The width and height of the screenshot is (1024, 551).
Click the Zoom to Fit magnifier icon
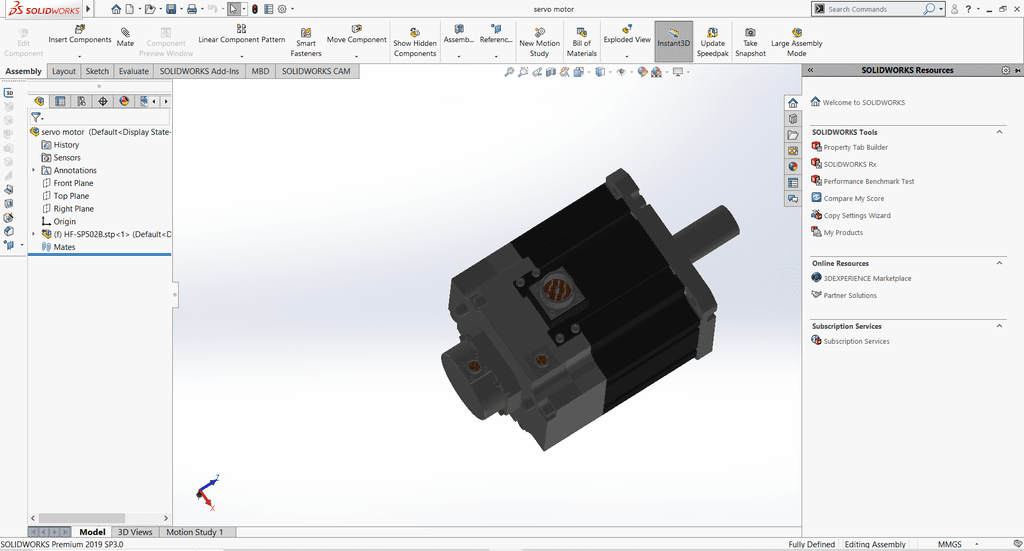point(509,72)
